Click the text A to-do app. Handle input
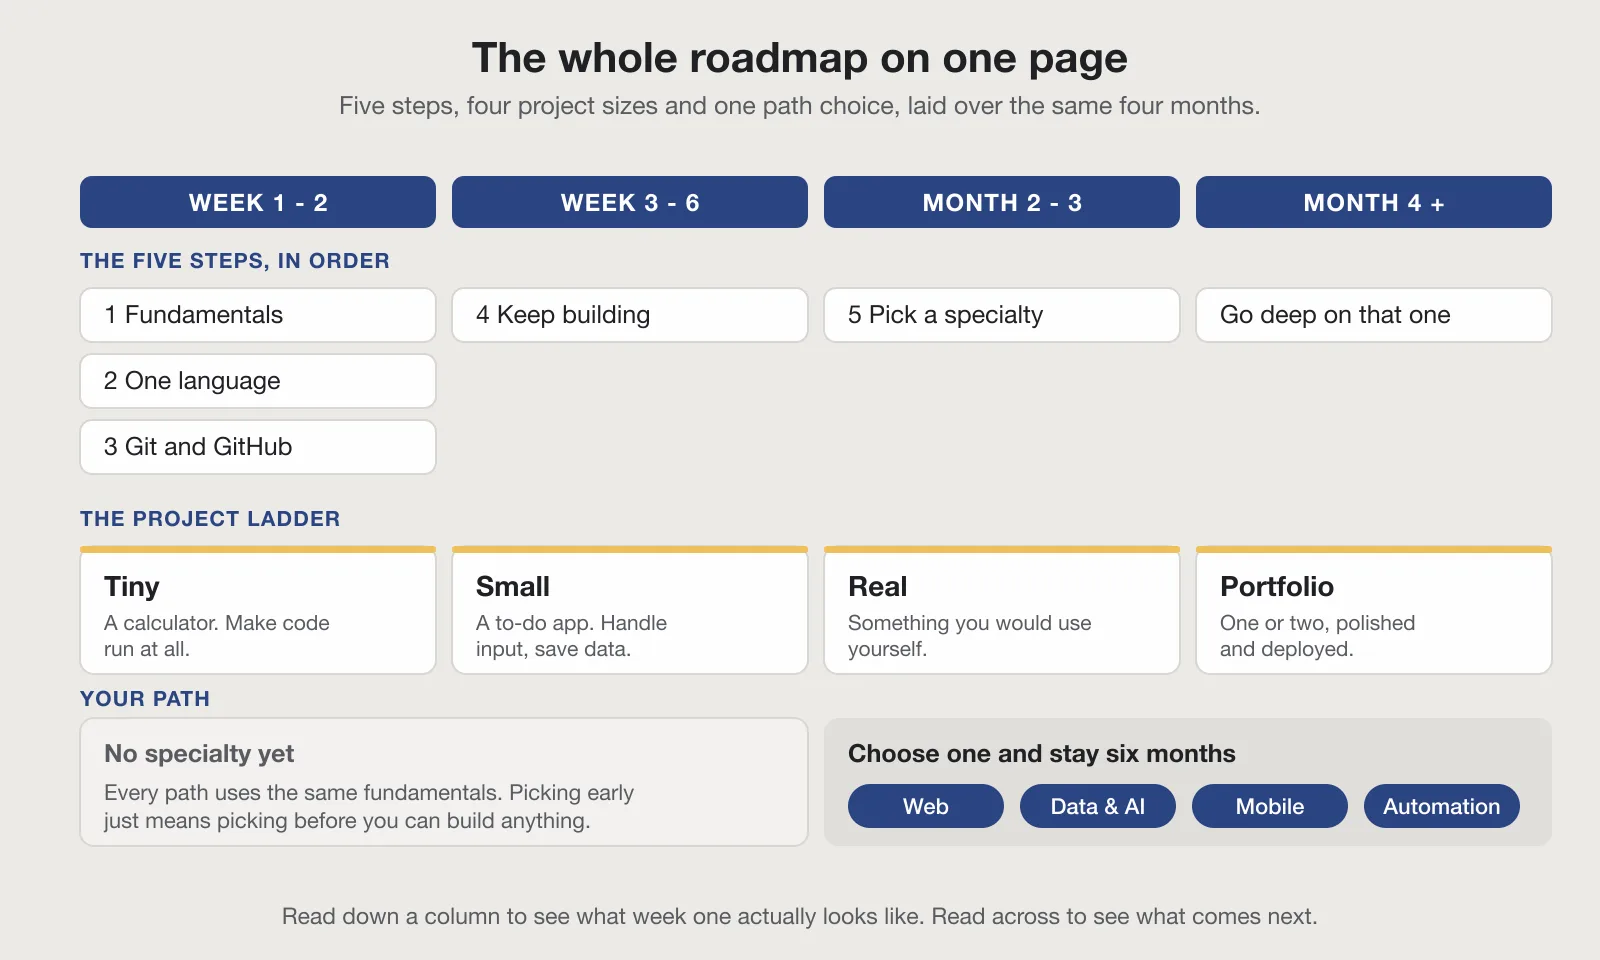 tap(571, 636)
